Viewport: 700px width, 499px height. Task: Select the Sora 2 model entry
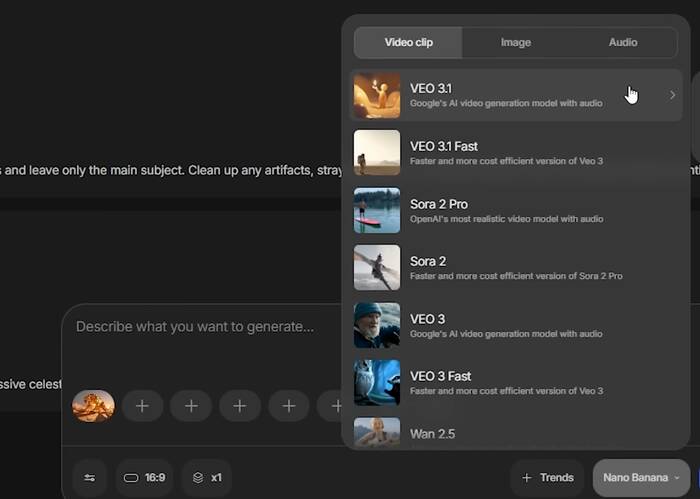516,267
